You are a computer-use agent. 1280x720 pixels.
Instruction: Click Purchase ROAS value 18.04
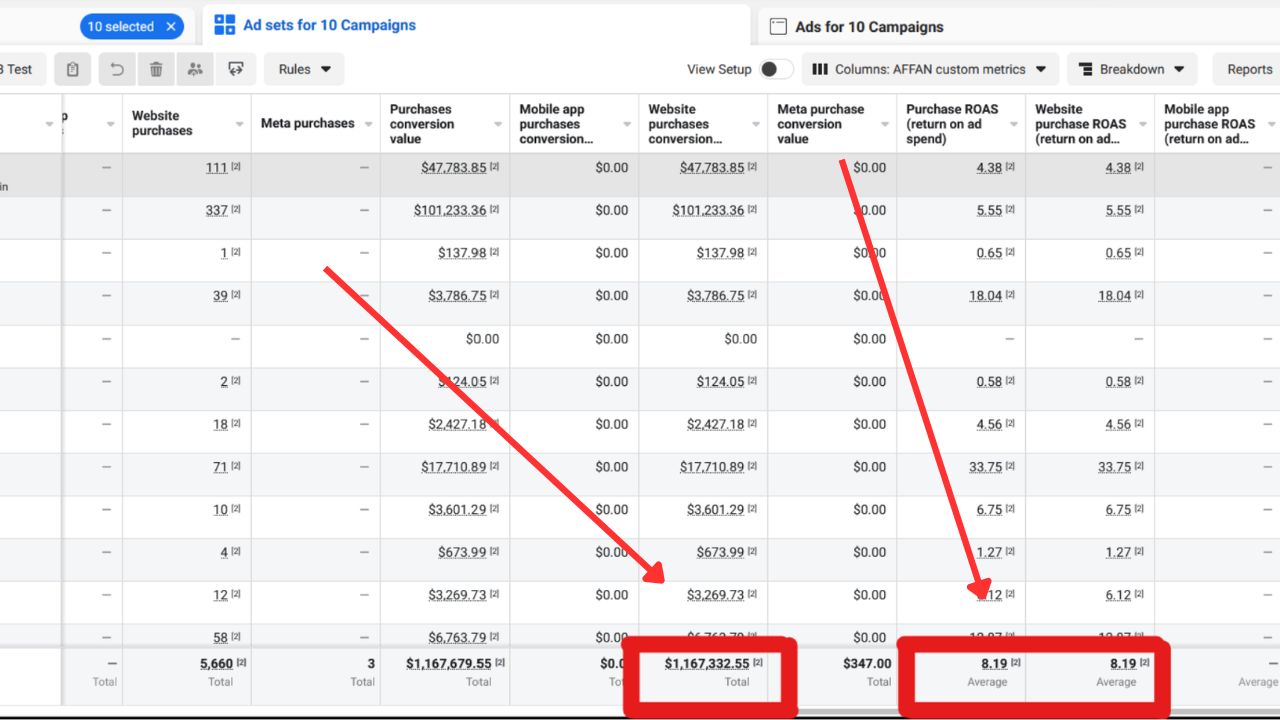coord(986,296)
